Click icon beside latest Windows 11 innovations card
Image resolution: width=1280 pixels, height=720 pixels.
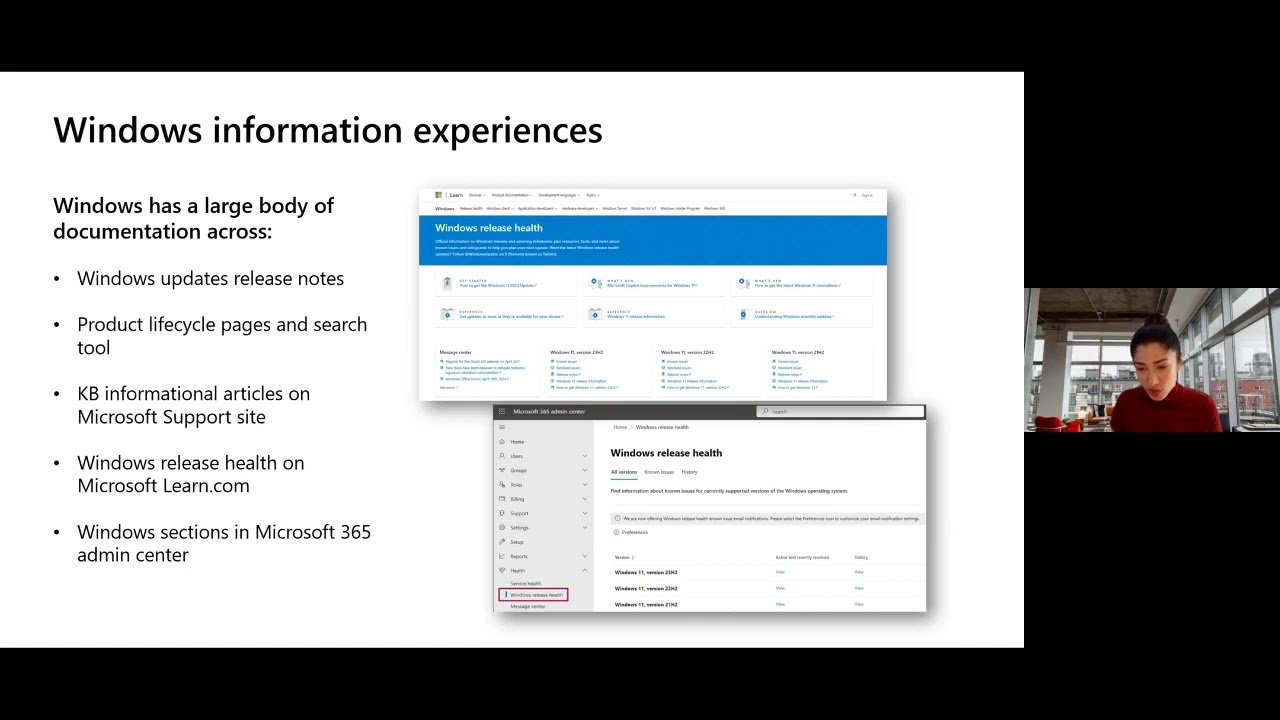pos(743,283)
